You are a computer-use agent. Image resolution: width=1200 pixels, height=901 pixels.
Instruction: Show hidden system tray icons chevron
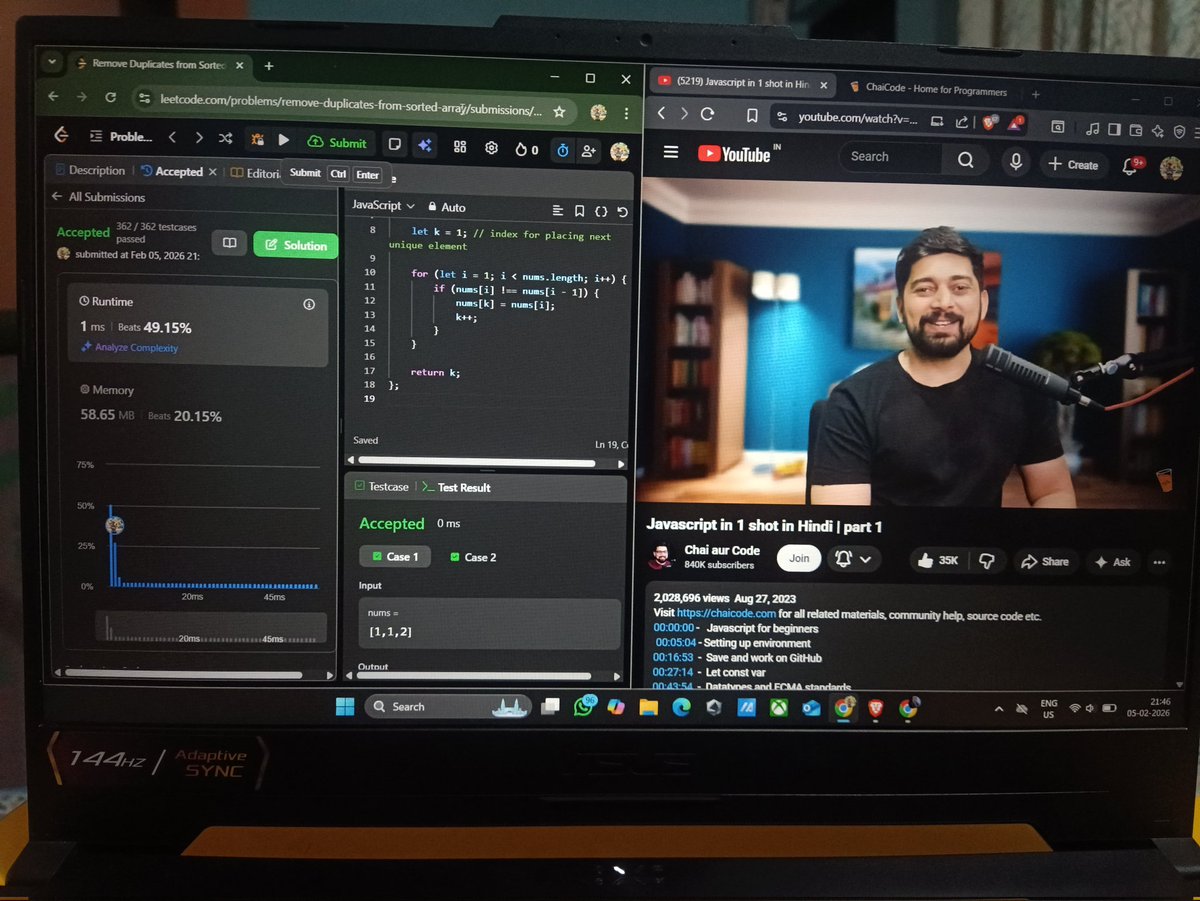click(998, 709)
